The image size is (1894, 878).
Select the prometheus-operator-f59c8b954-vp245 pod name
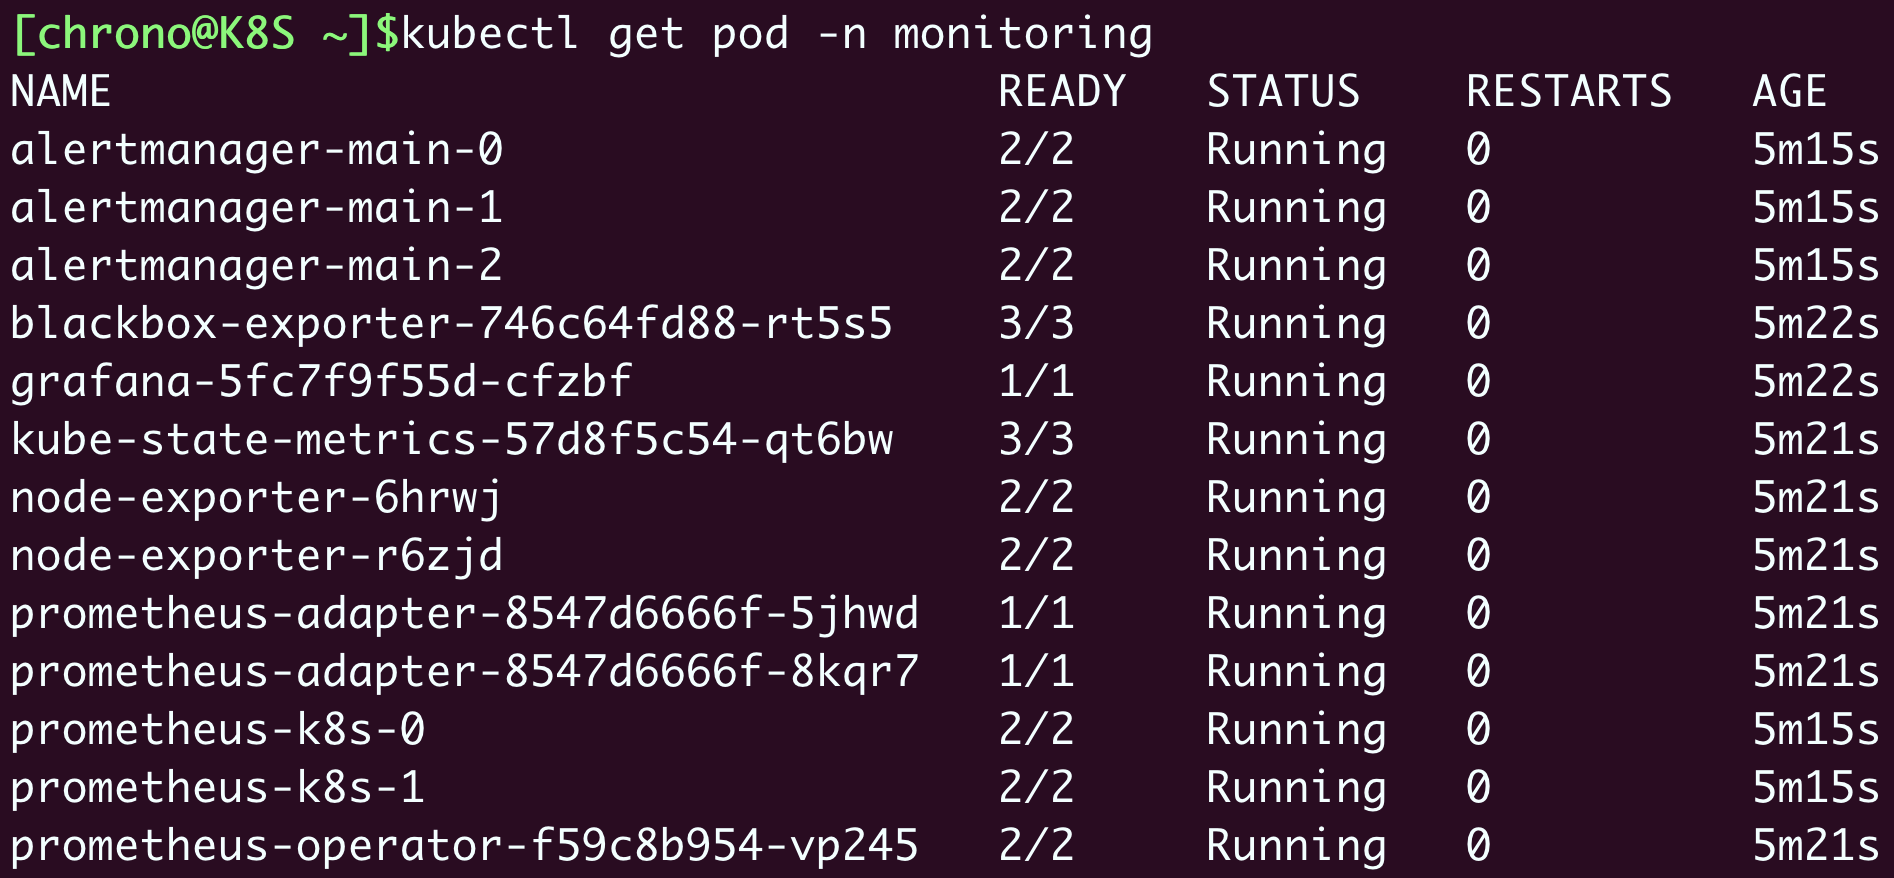click(464, 846)
